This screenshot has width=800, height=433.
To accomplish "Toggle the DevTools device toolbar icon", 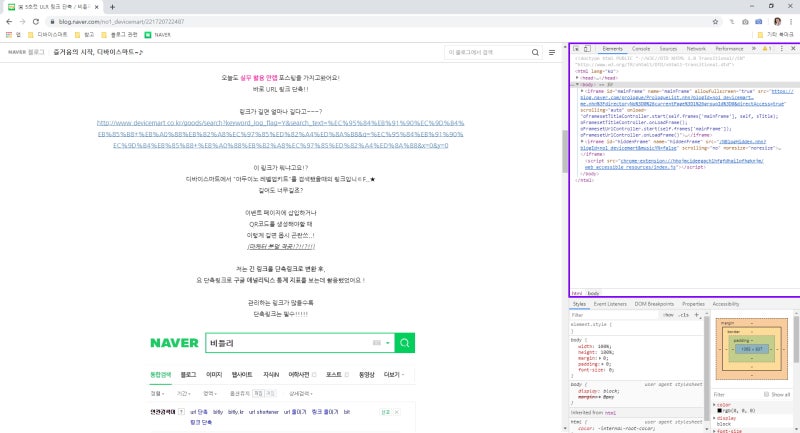I will click(587, 48).
